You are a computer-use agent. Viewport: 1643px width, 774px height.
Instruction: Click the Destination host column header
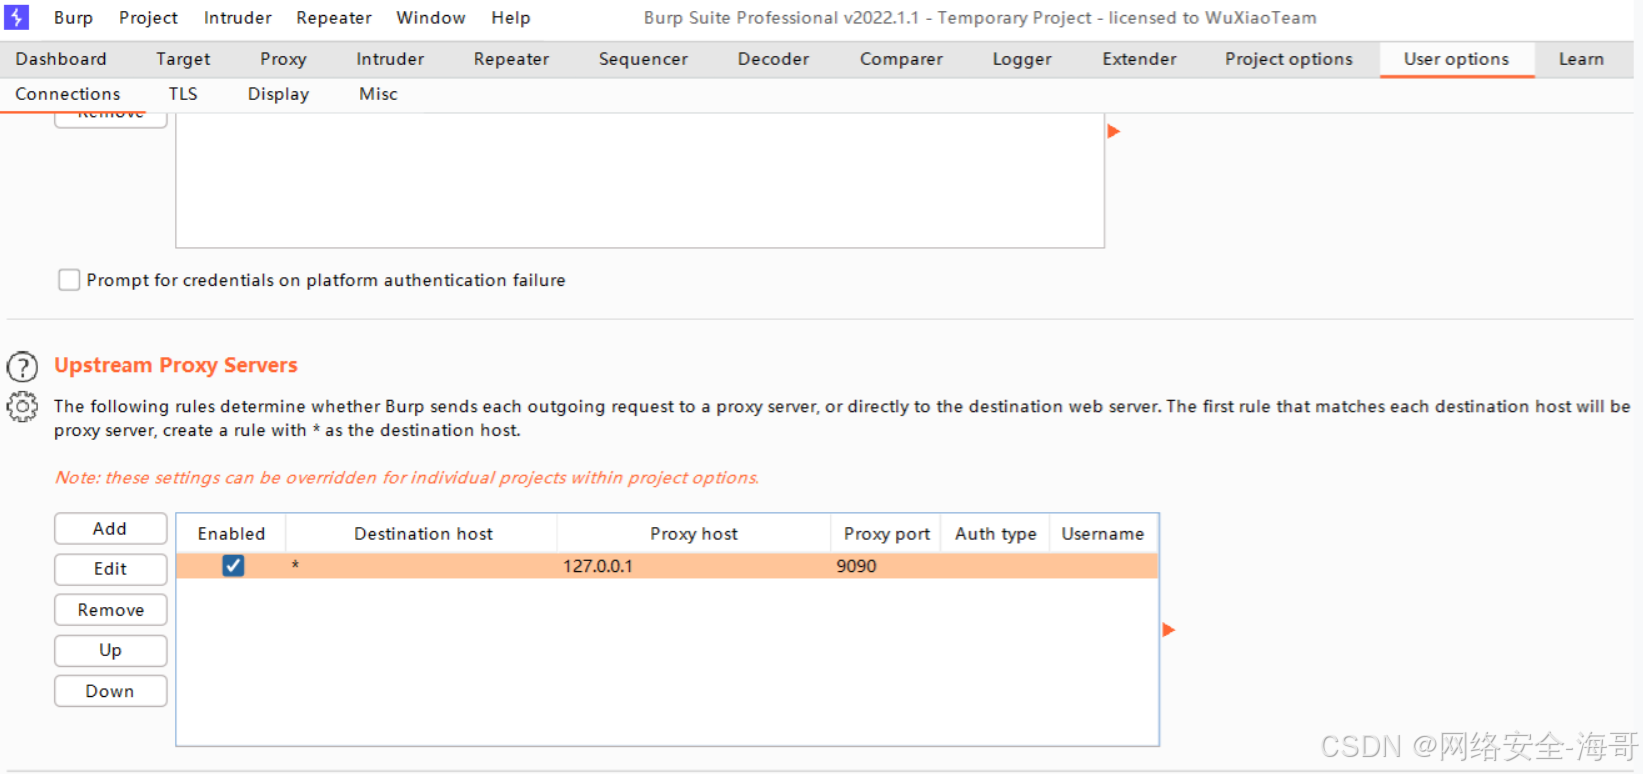(423, 534)
